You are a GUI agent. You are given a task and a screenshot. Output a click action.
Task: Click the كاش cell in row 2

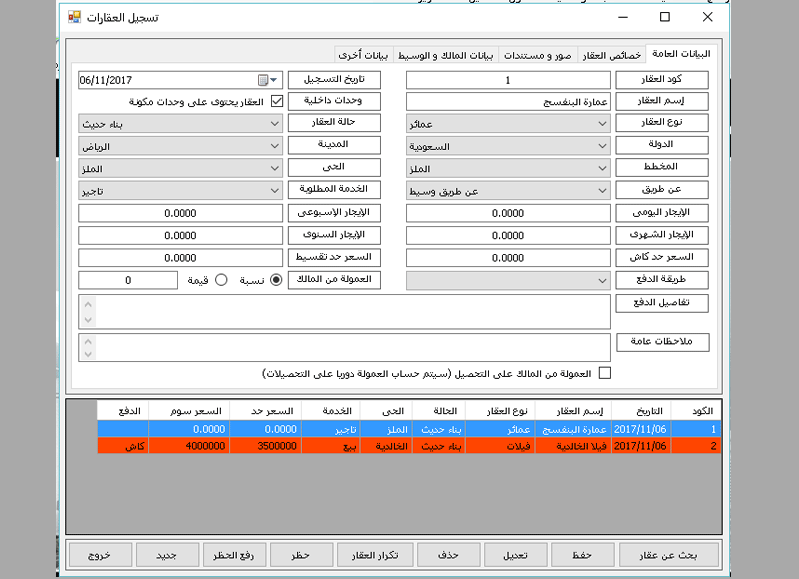[x=123, y=446]
